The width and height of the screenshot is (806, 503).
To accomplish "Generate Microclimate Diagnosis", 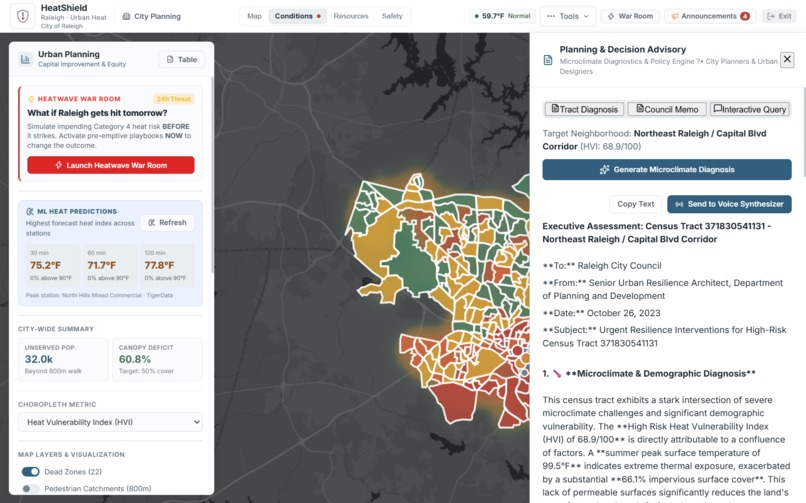I will (x=667, y=170).
